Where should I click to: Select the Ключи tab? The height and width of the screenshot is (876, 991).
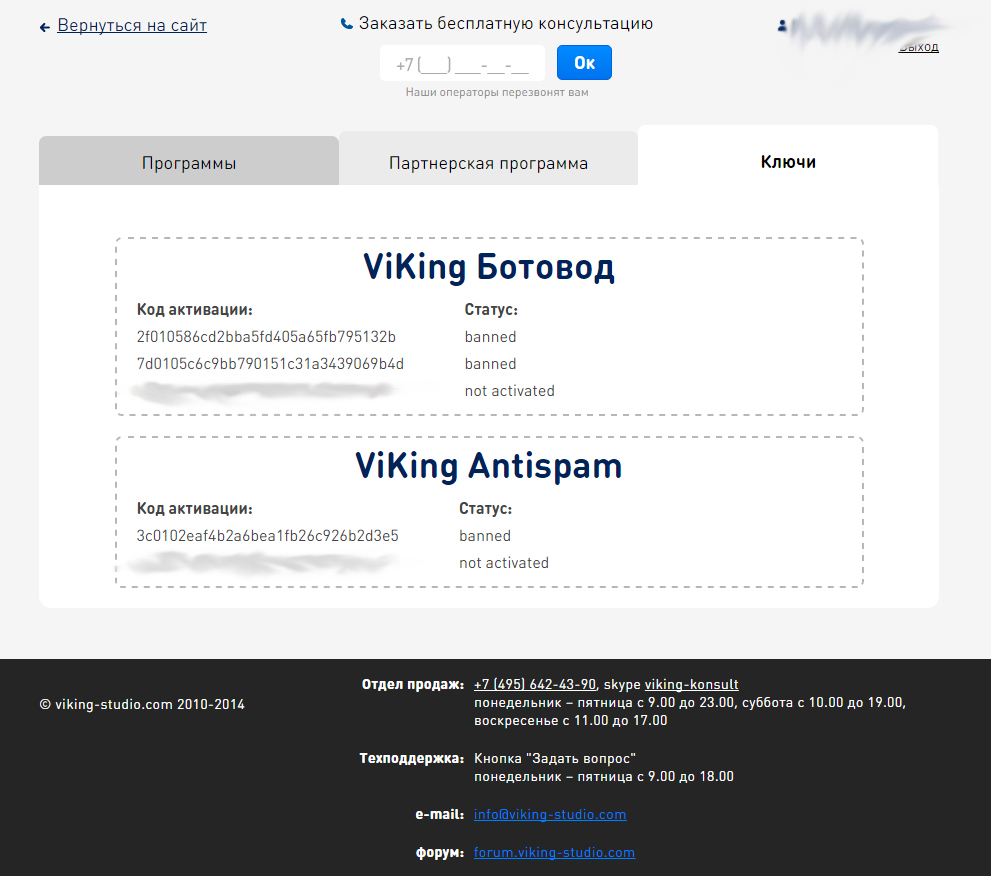[x=788, y=155]
